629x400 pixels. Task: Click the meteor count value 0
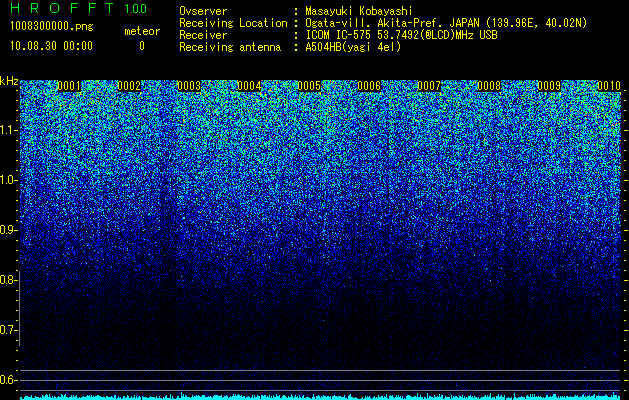142,46
